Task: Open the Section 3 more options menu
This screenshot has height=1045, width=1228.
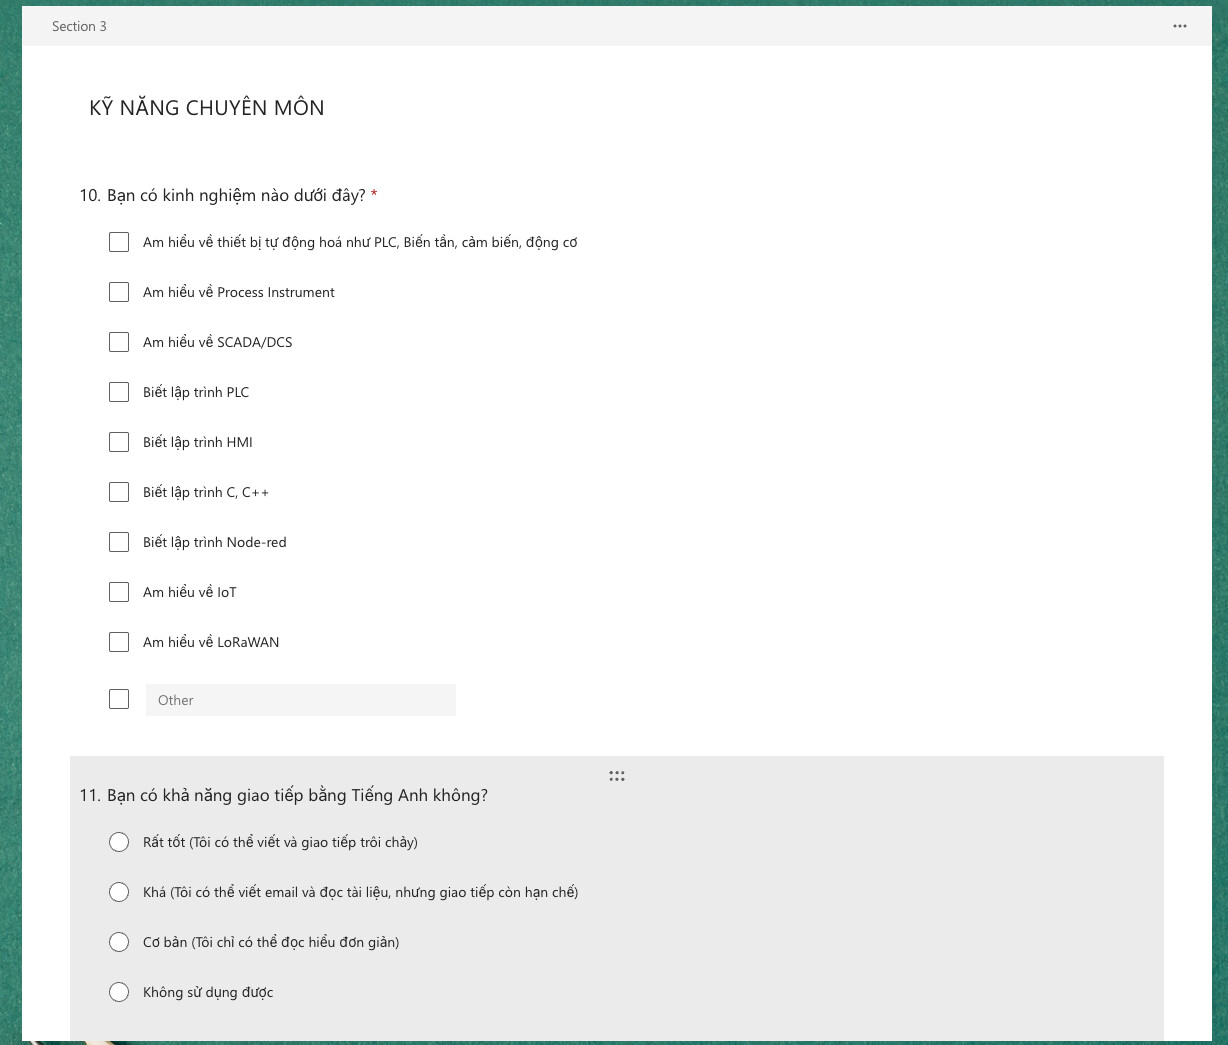Action: pos(1180,26)
